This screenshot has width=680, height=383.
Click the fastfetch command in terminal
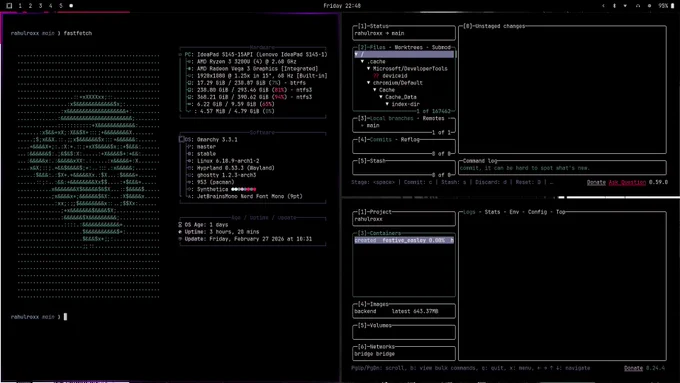pyautogui.click(x=78, y=33)
